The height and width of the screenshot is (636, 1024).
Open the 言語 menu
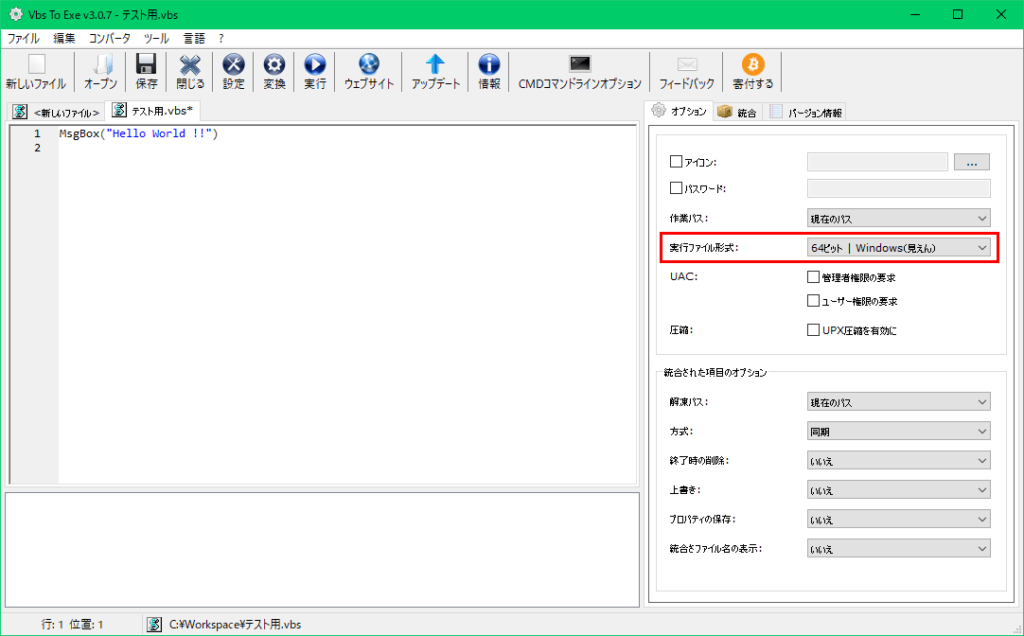pos(194,39)
